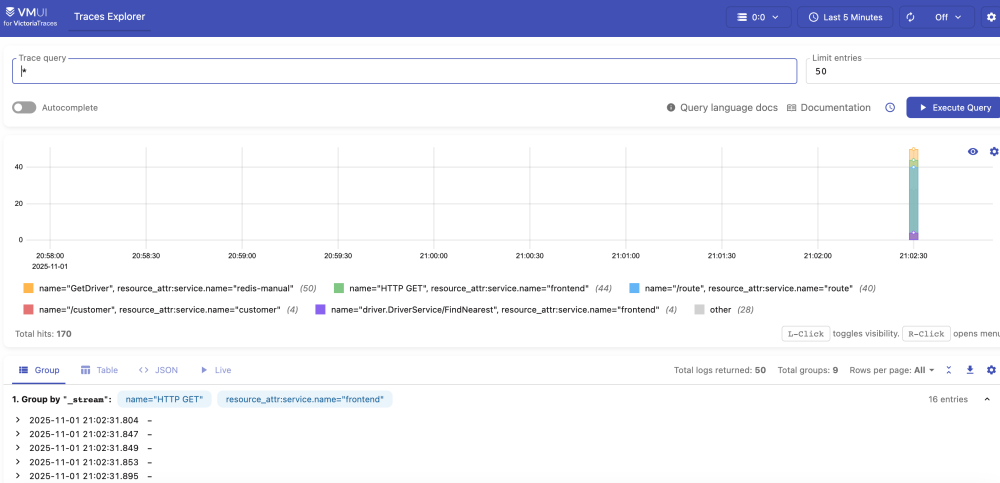Click the download logs icon

click(970, 370)
